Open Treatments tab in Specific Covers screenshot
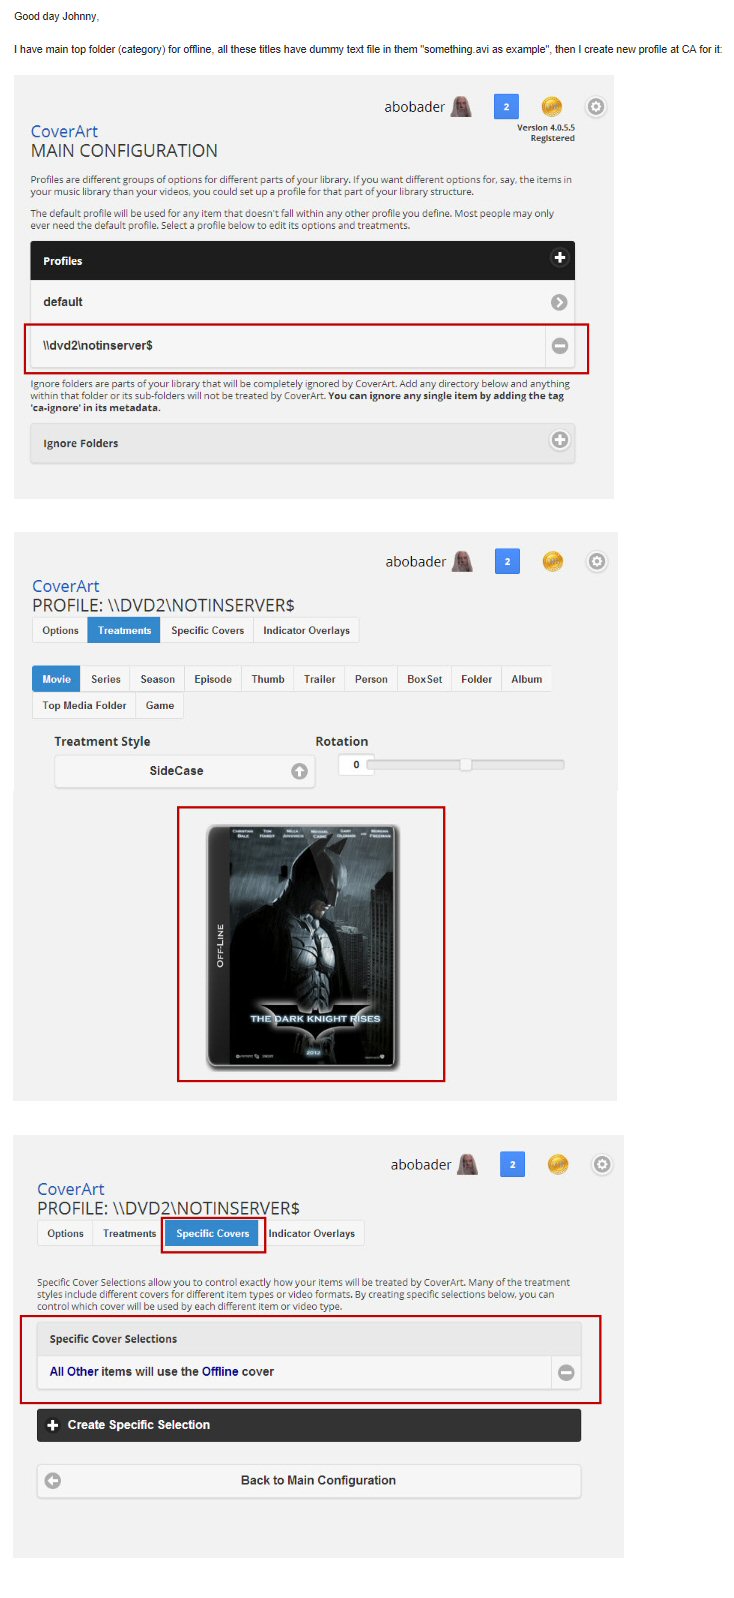Screen dimensions: 734x1598 tap(129, 1234)
